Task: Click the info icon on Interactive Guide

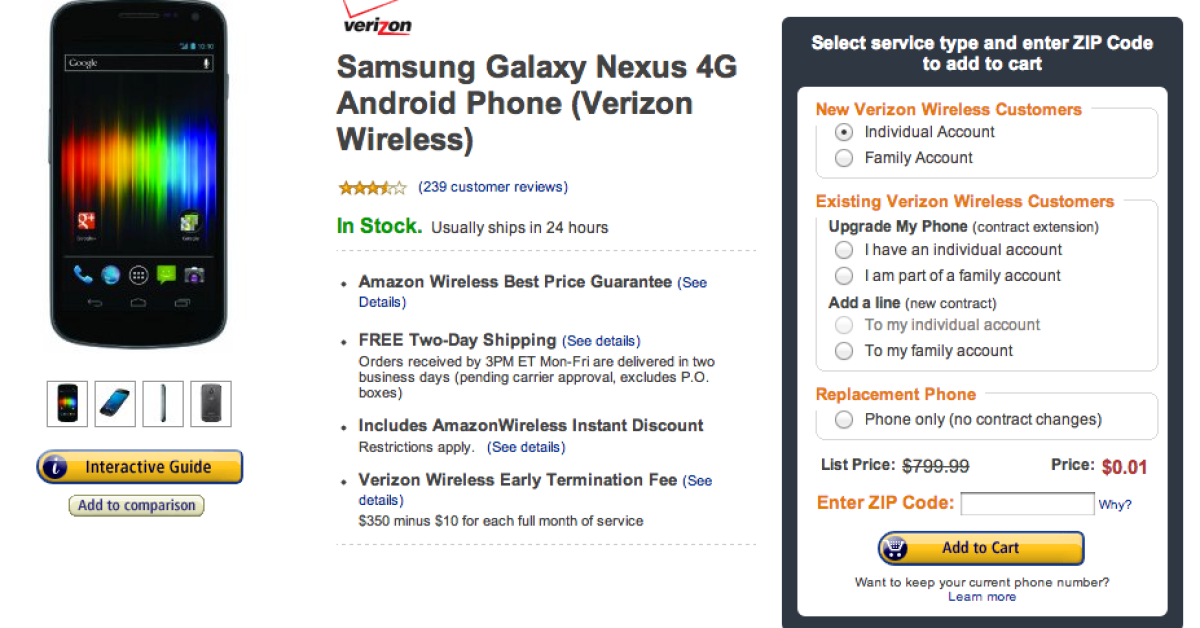Action: coord(58,467)
